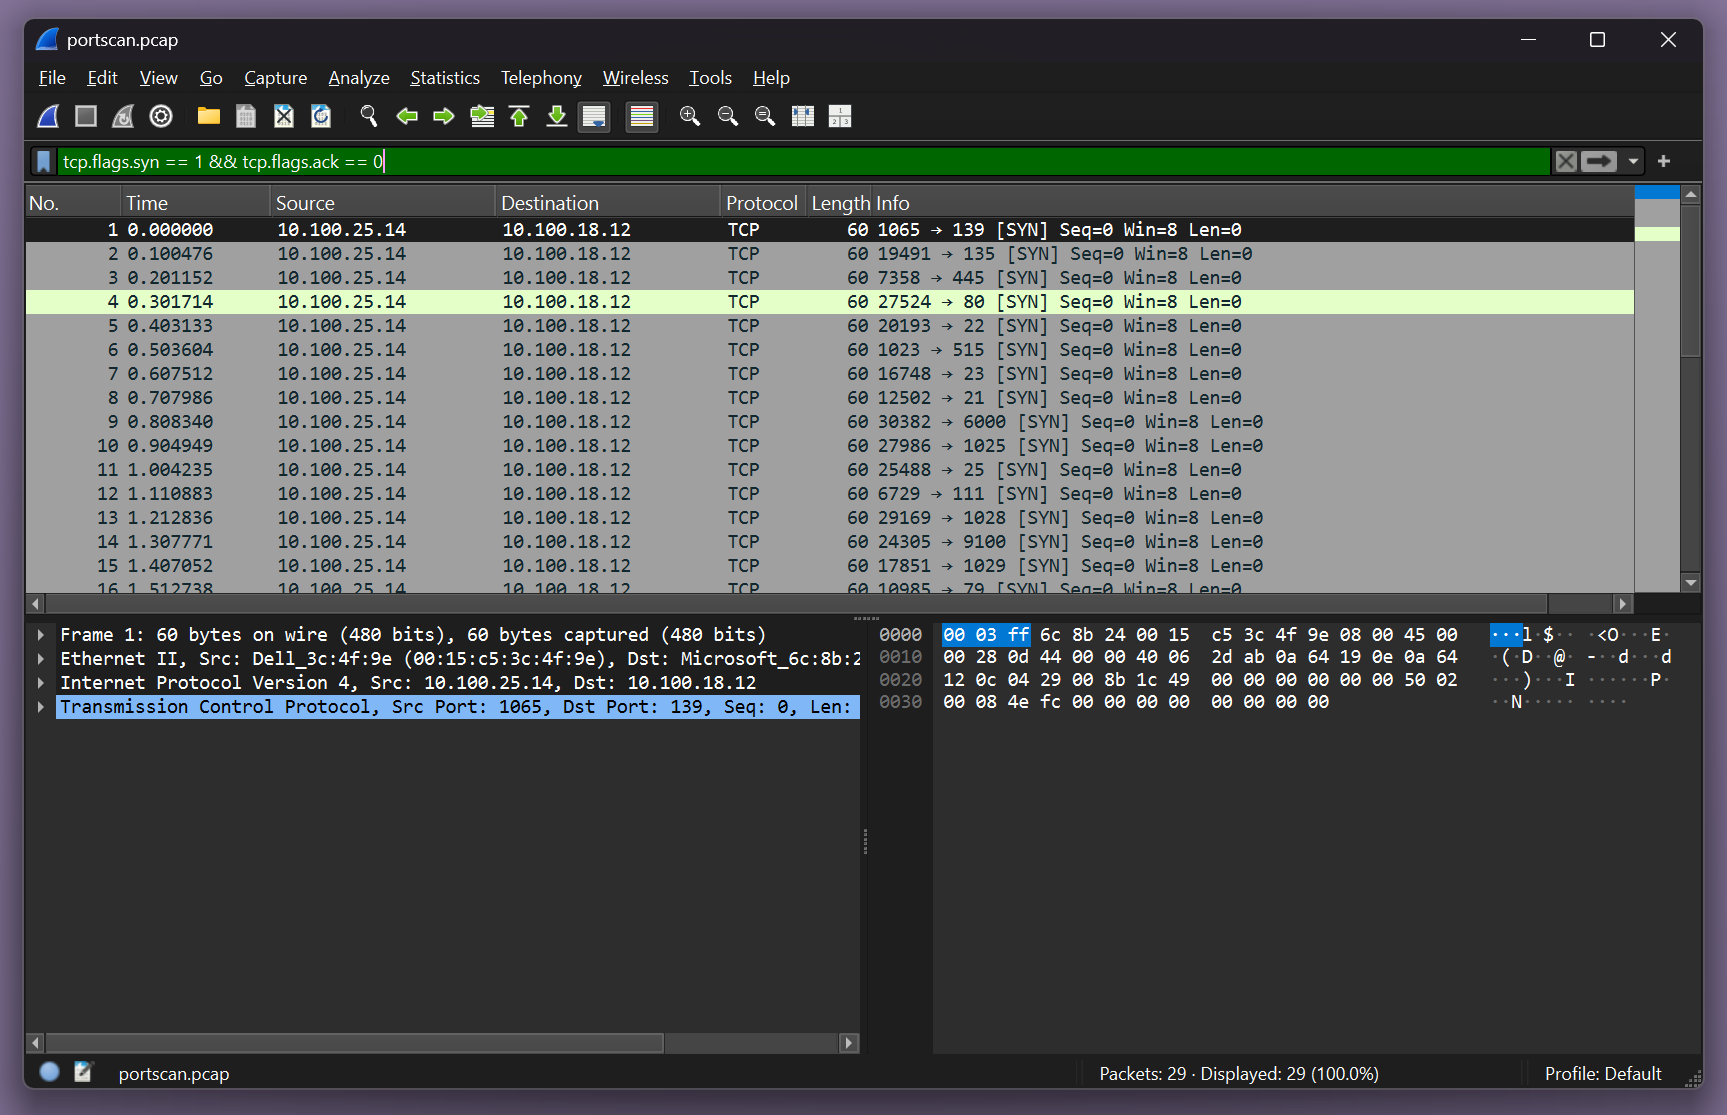The width and height of the screenshot is (1727, 1115).
Task: Expand Transmission Control Protocol section
Action: coord(40,707)
